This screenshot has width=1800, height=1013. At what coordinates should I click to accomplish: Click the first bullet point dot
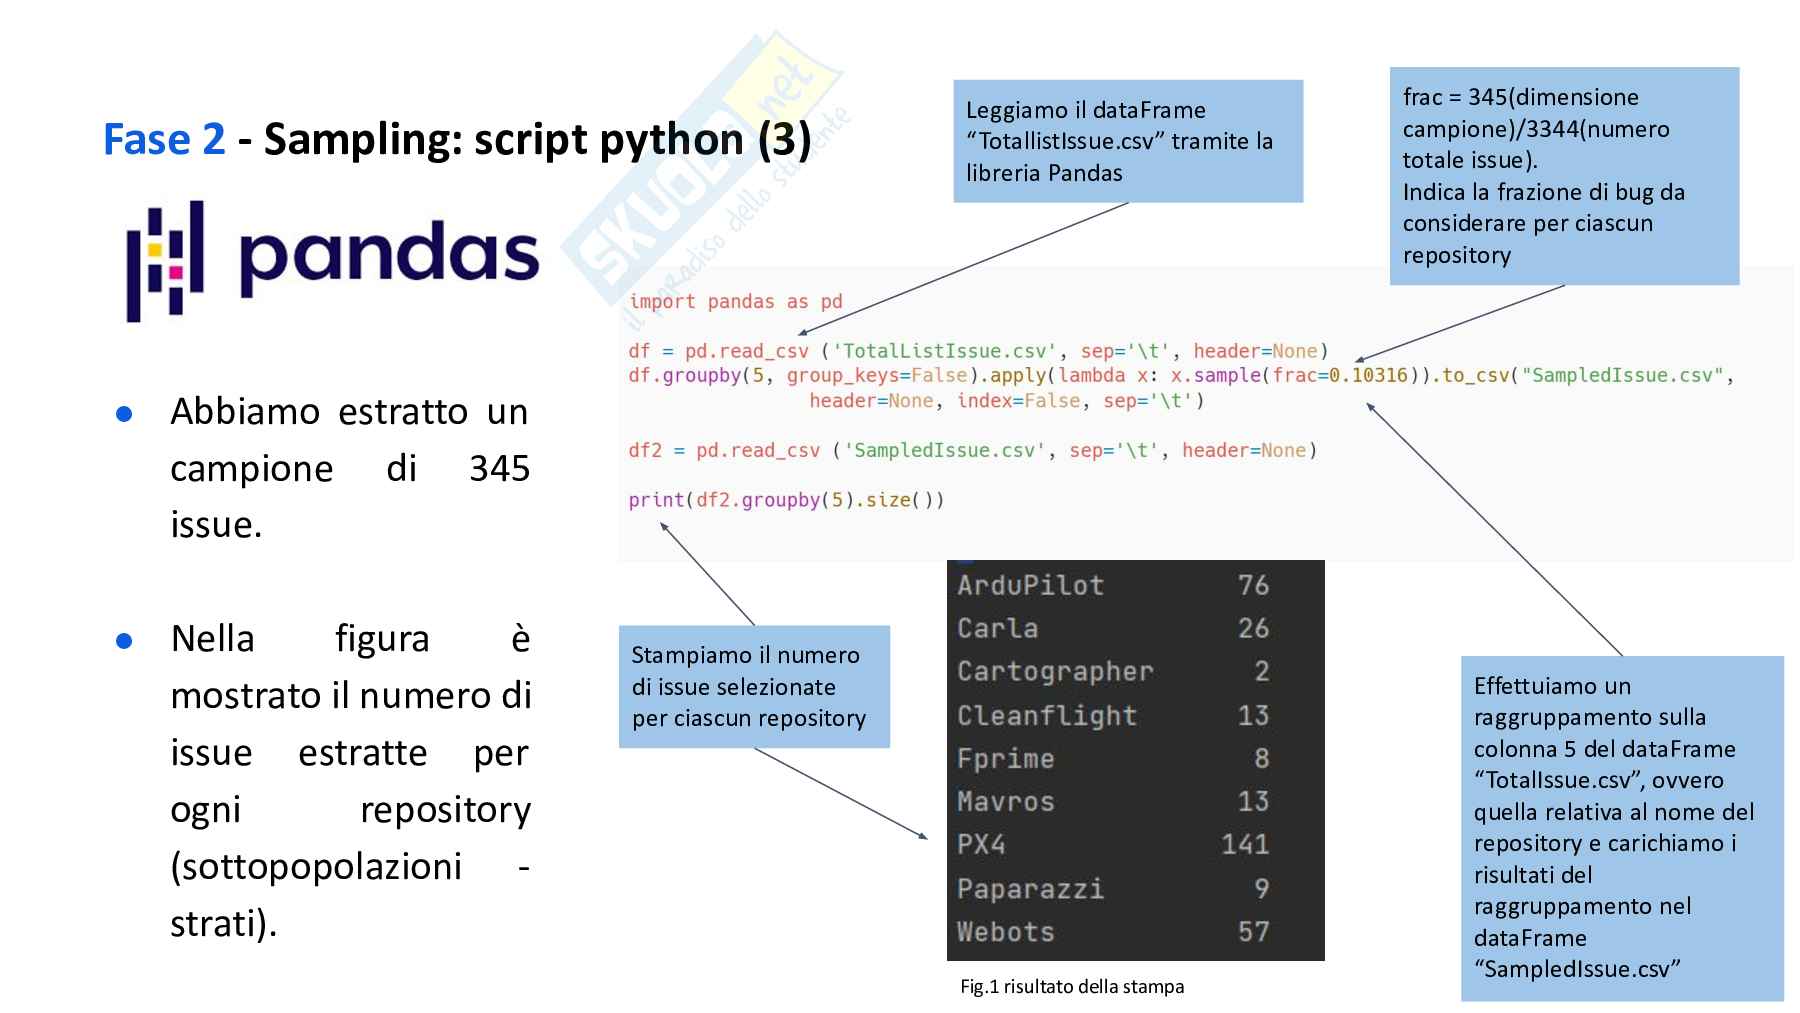pos(124,413)
